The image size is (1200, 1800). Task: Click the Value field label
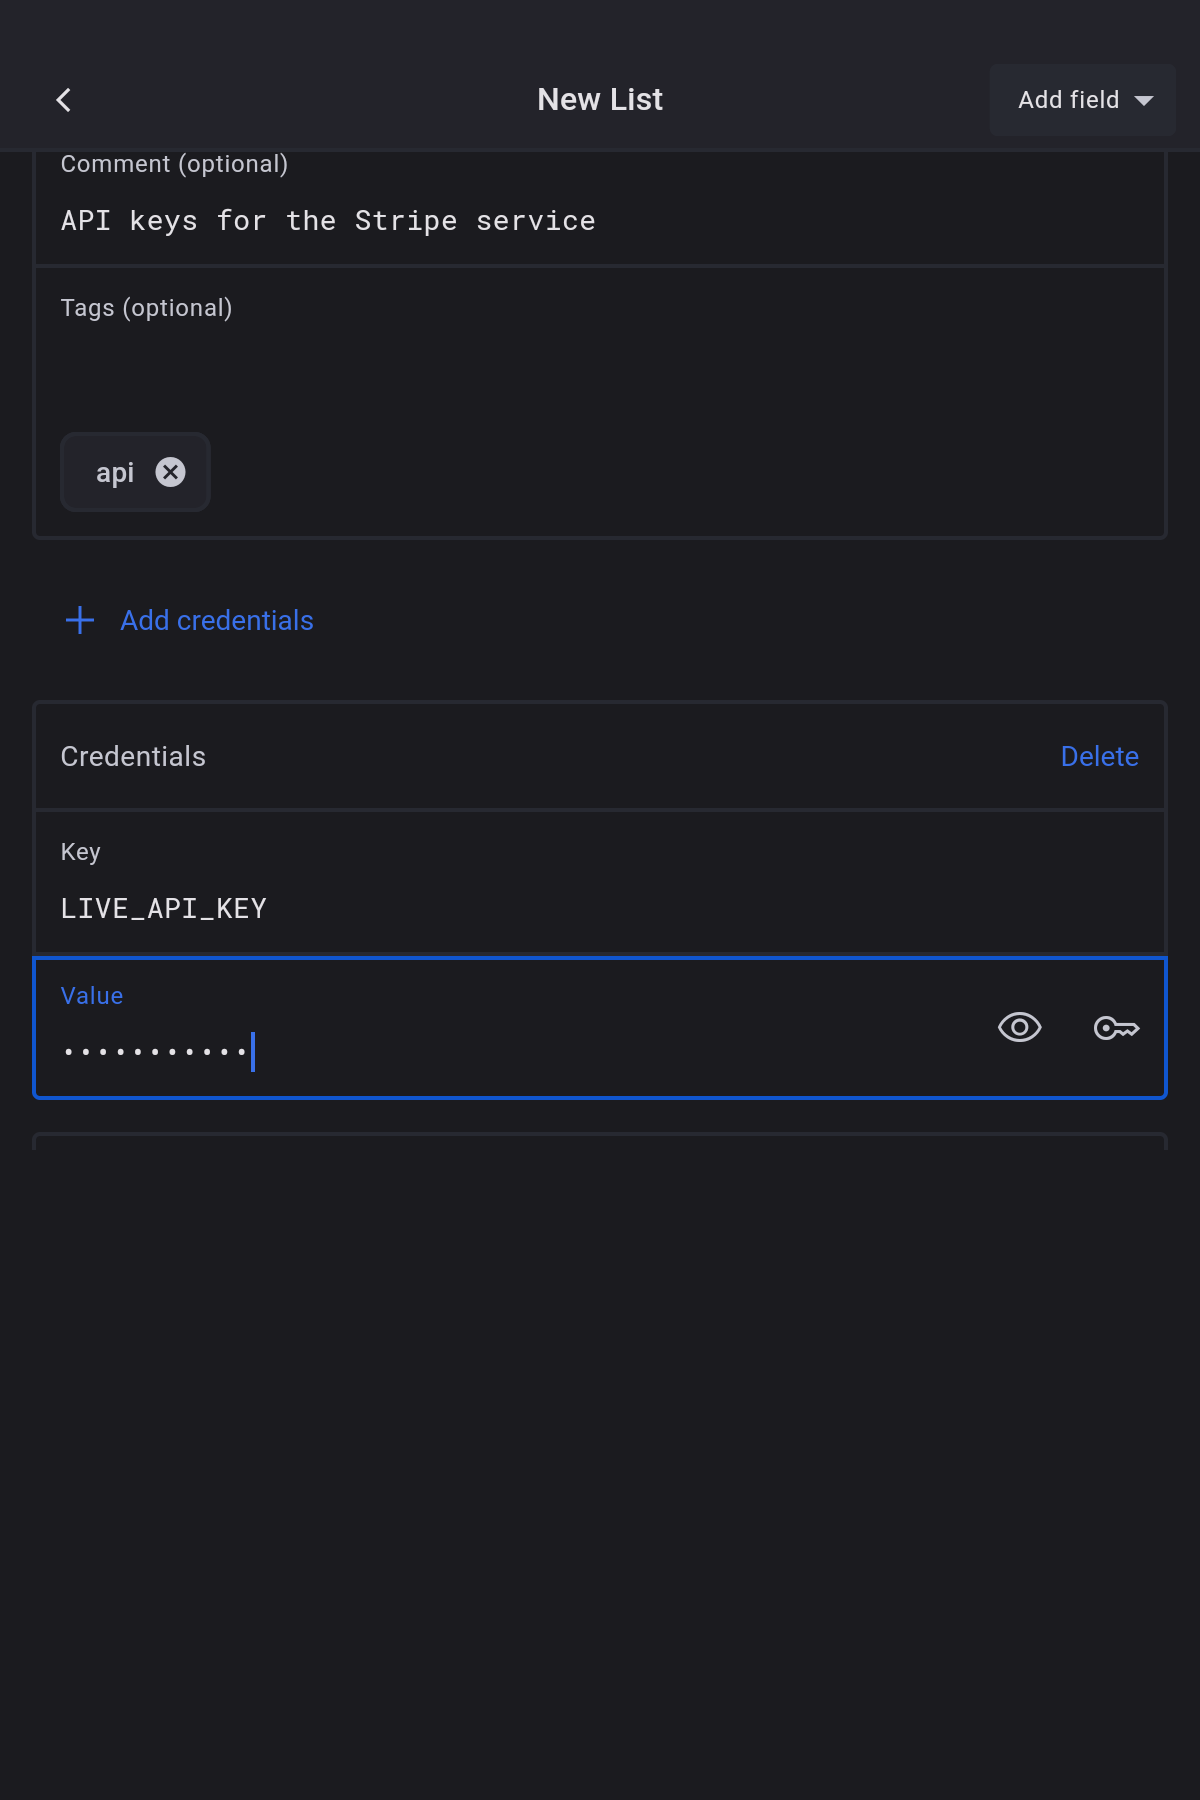92,996
